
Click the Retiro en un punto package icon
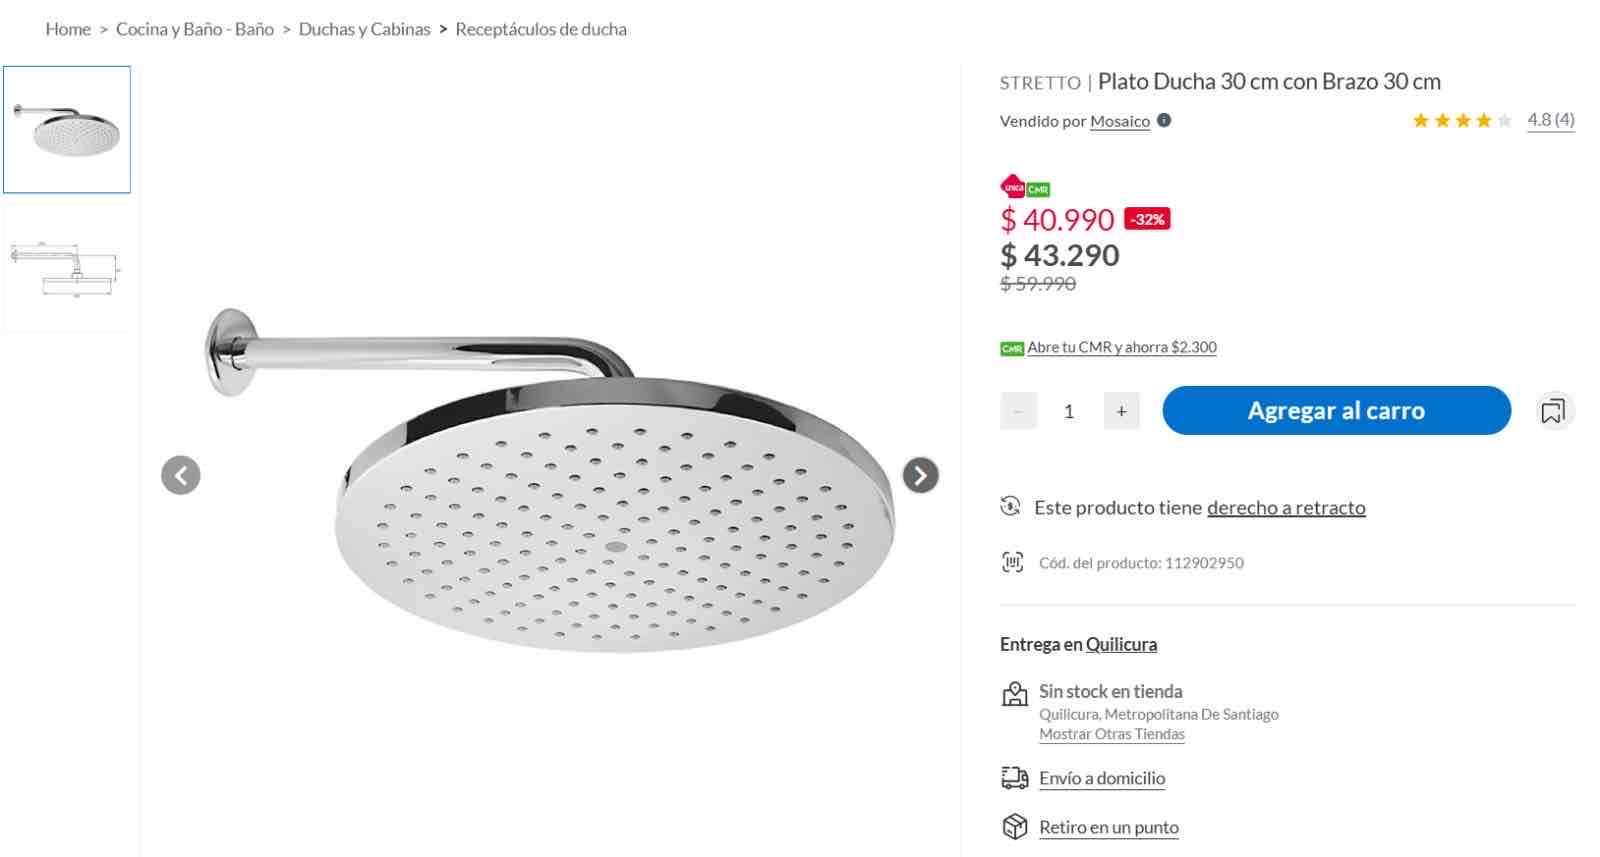pos(1014,826)
